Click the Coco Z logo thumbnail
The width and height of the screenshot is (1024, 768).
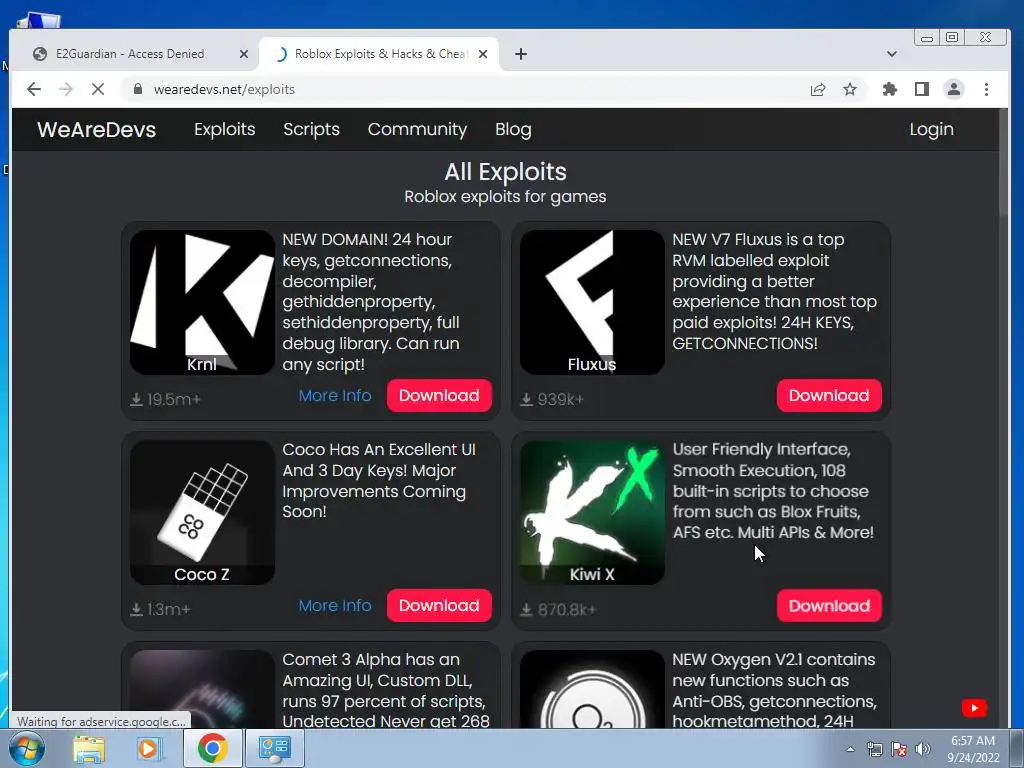[x=202, y=512]
